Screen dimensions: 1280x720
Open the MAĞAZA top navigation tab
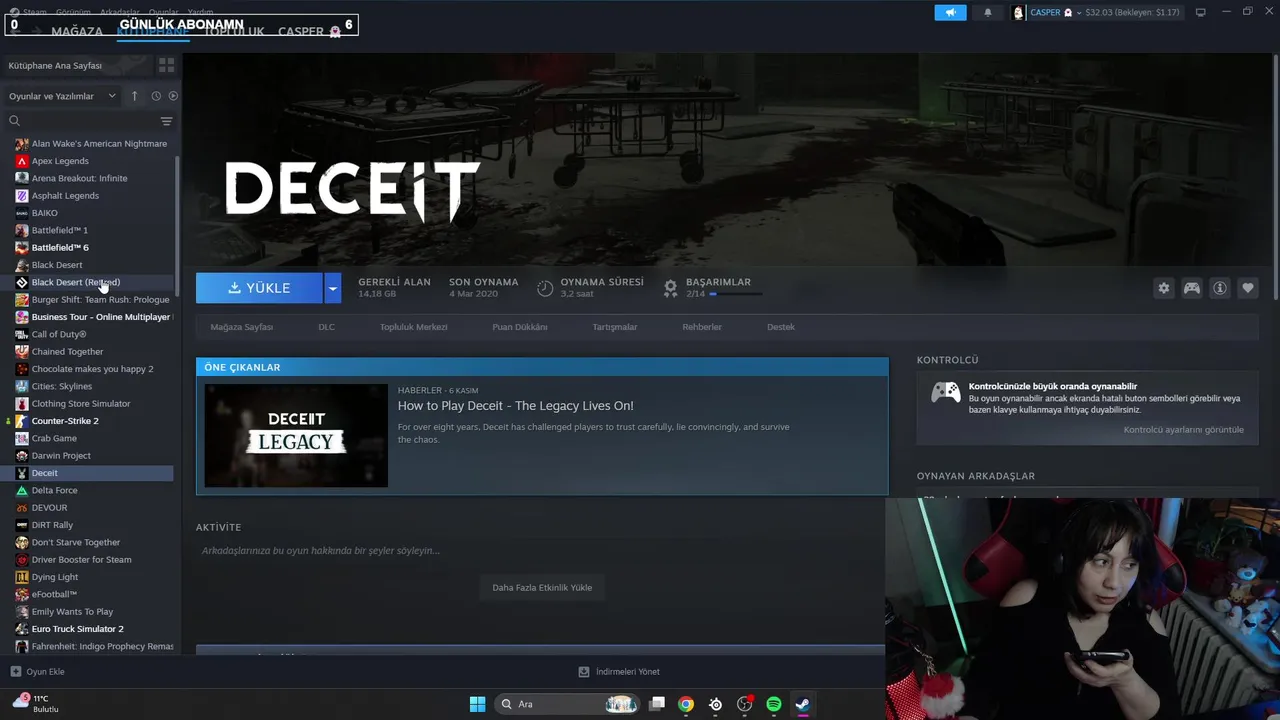pos(77,32)
